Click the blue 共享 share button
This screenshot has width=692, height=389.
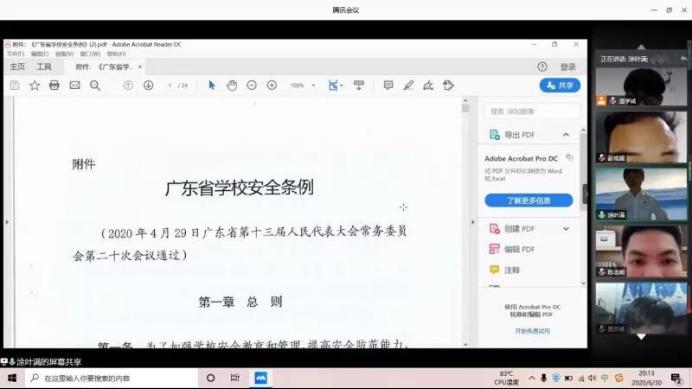tap(560, 85)
